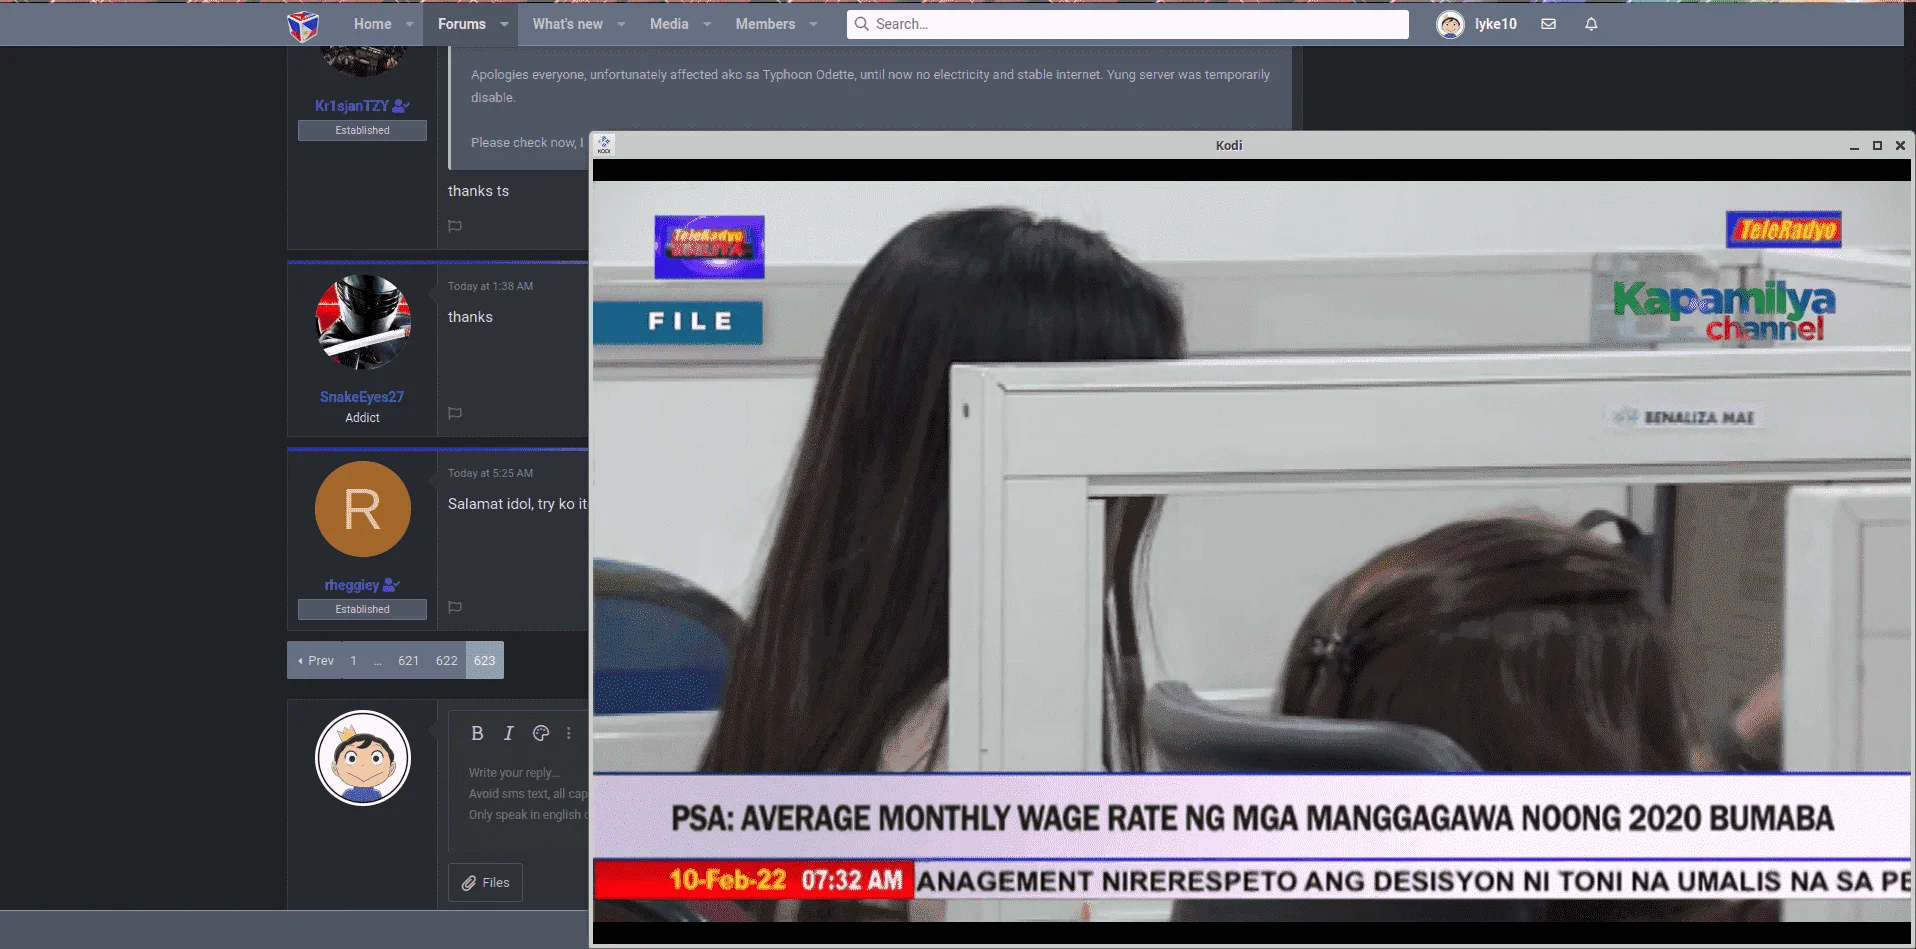Viewport: 1916px width, 949px height.
Task: Expand the What's new dropdown arrow
Action: coord(621,24)
